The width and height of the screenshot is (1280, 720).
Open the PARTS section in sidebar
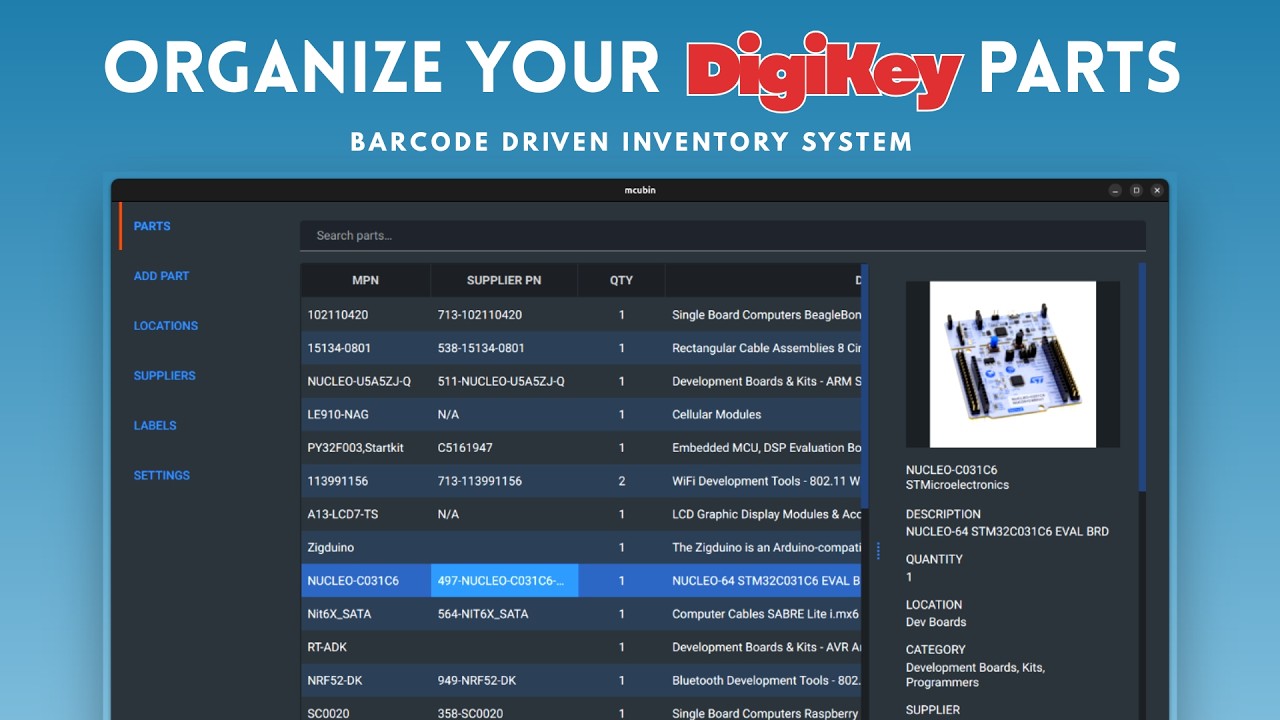pos(152,226)
